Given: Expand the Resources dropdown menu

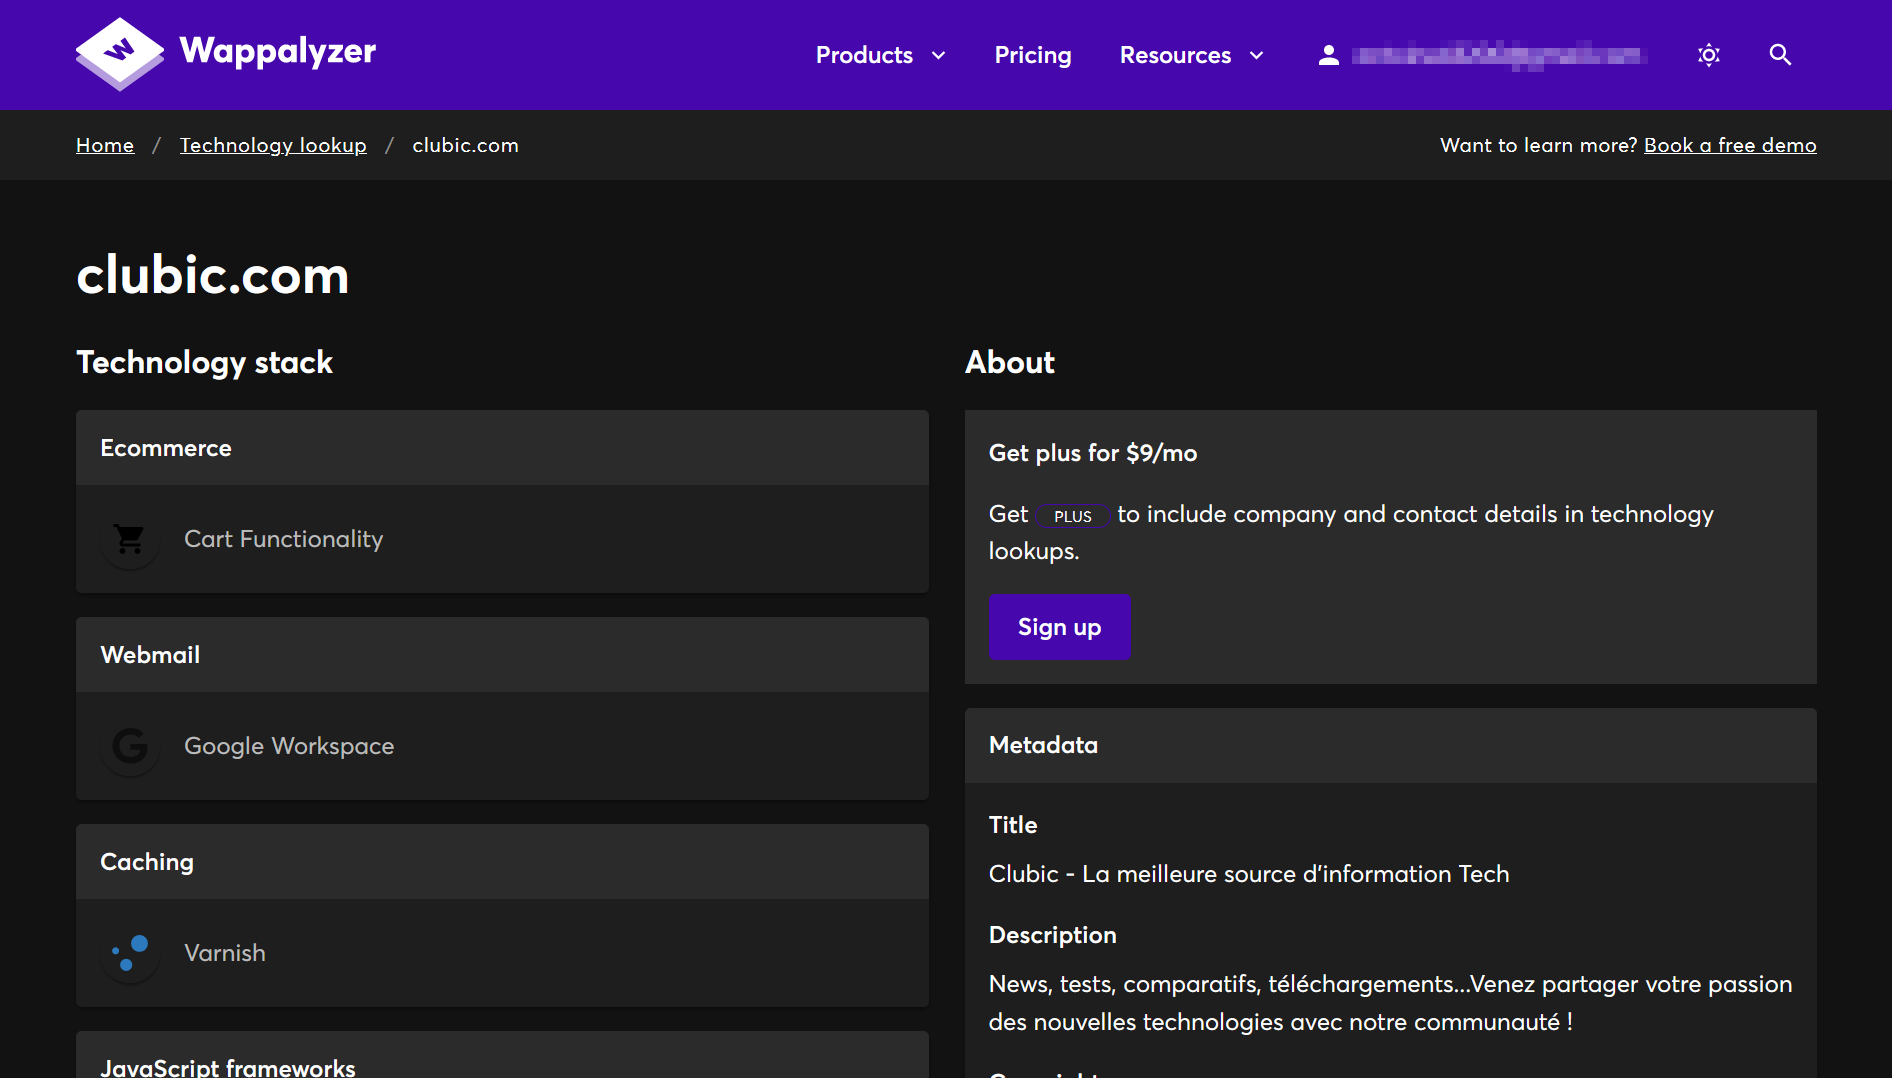Looking at the screenshot, I should pos(1192,55).
